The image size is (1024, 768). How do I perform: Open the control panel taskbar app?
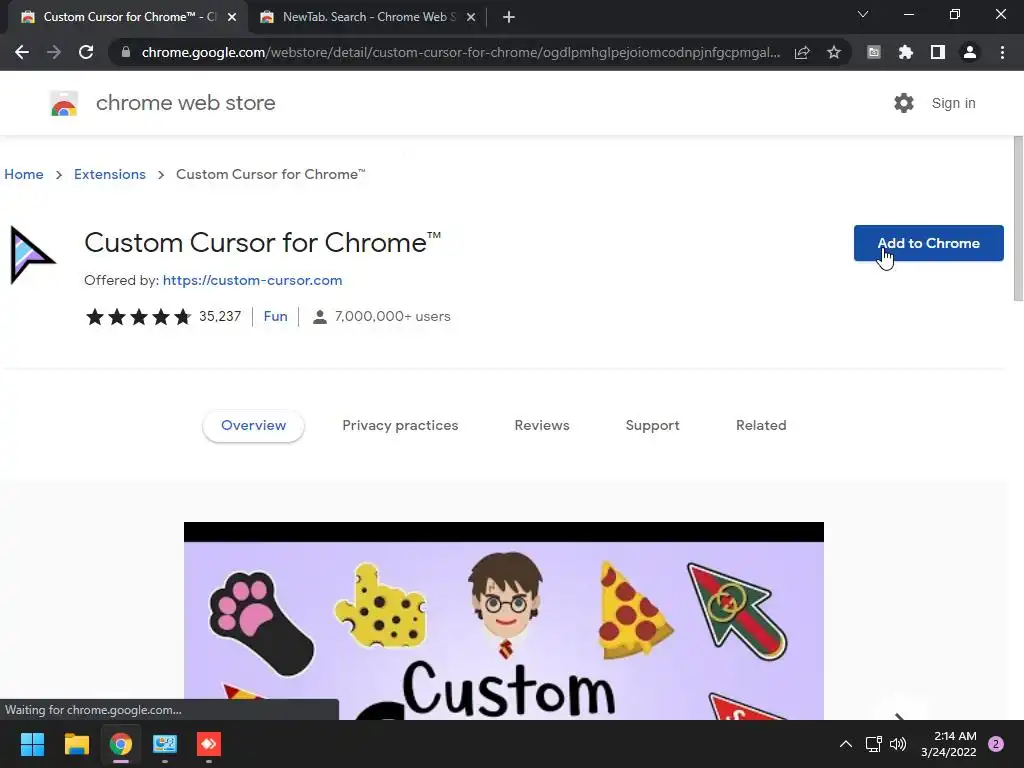click(165, 744)
